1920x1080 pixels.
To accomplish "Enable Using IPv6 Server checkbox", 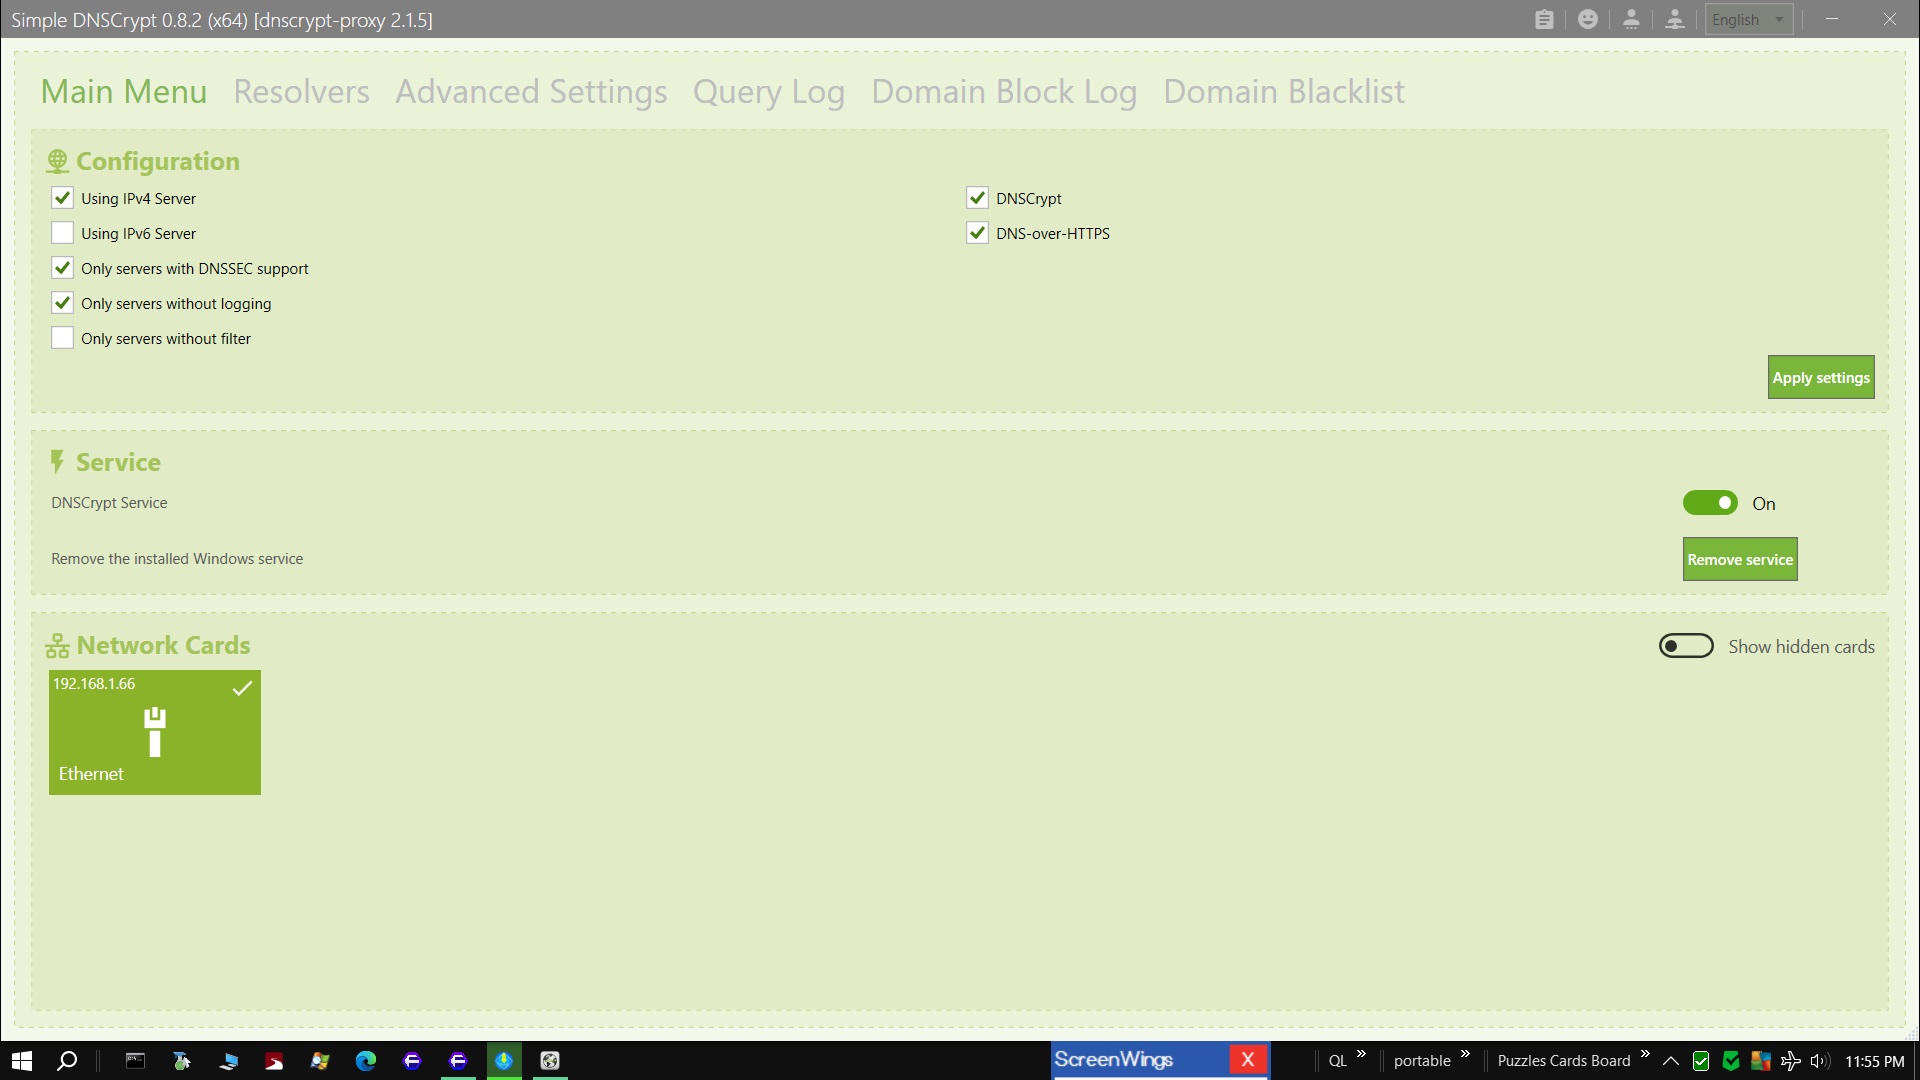I will click(62, 233).
